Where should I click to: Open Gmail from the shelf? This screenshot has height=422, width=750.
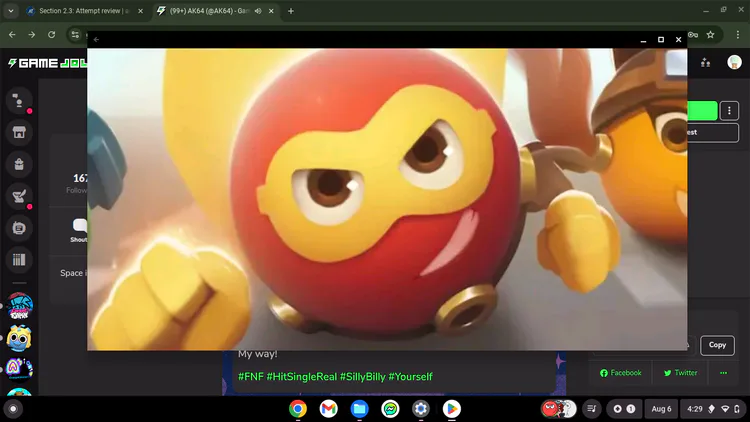[x=329, y=409]
